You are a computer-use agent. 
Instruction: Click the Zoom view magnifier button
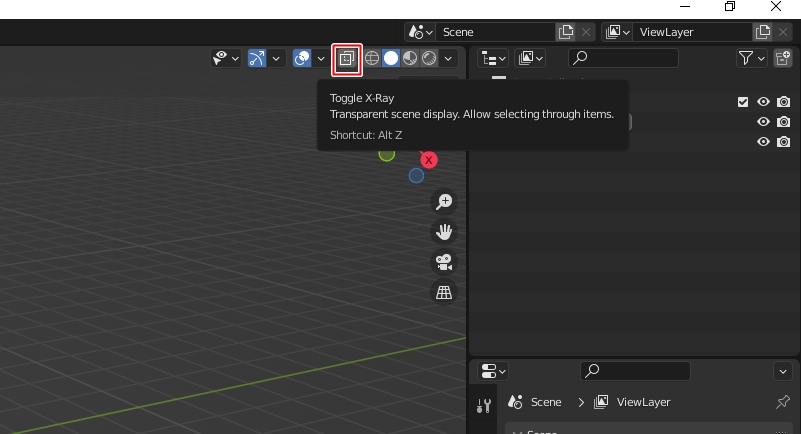tap(444, 202)
